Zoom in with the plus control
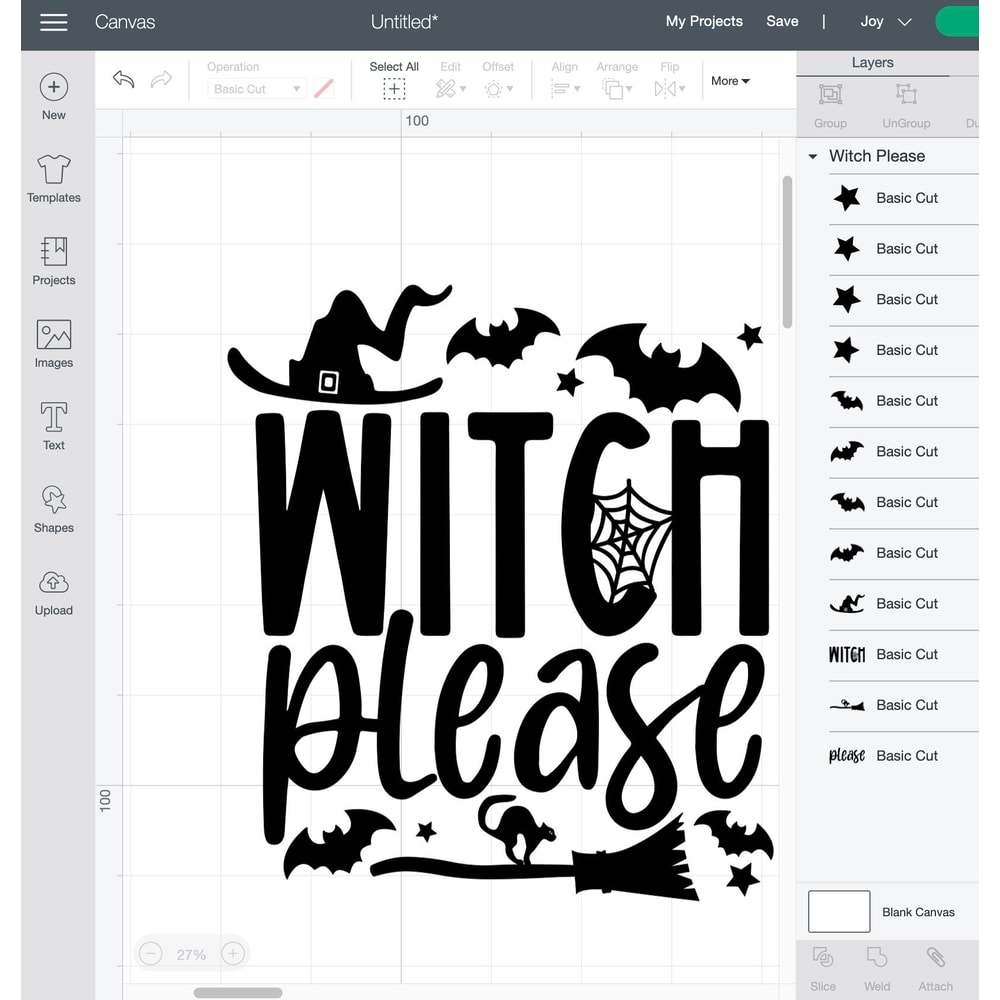 tap(232, 953)
